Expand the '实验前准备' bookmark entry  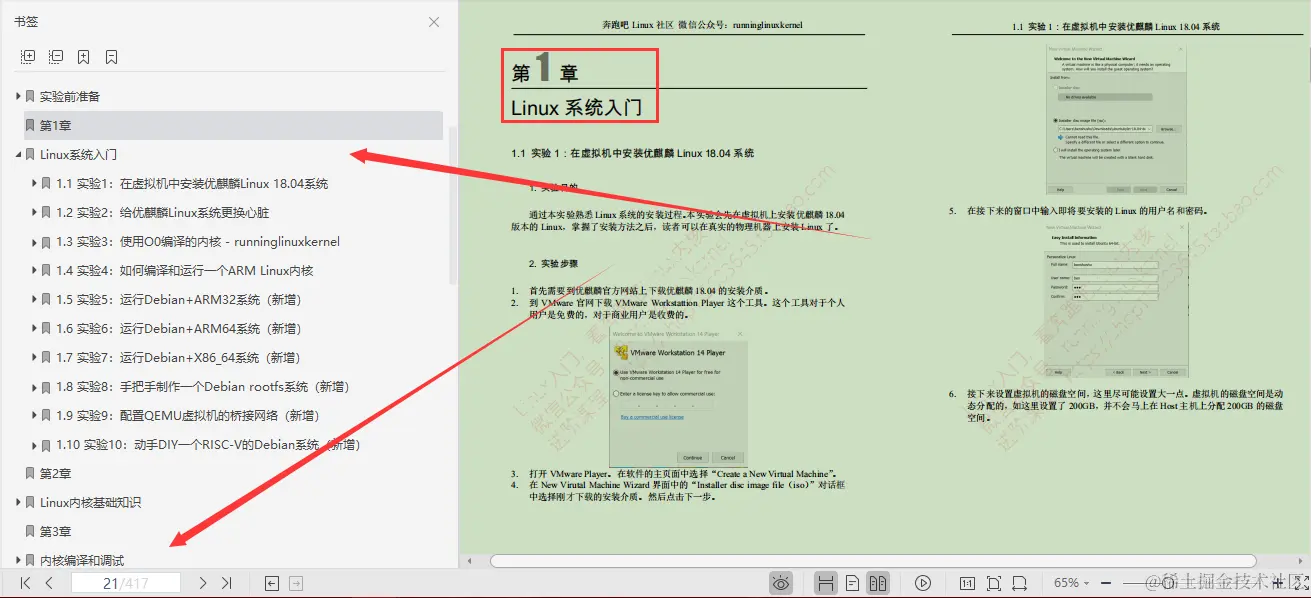16,95
